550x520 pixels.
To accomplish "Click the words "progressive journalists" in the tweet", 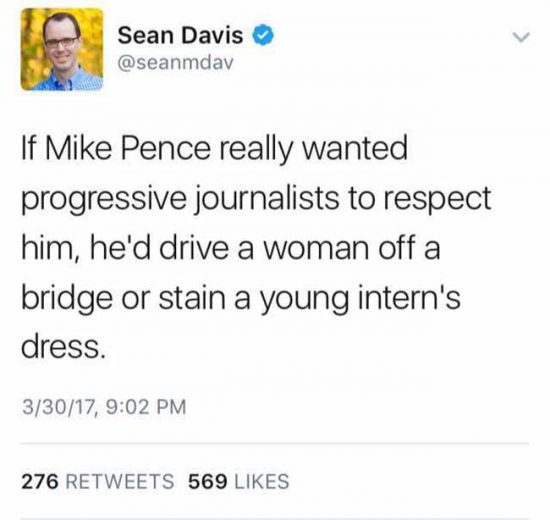I will point(180,200).
